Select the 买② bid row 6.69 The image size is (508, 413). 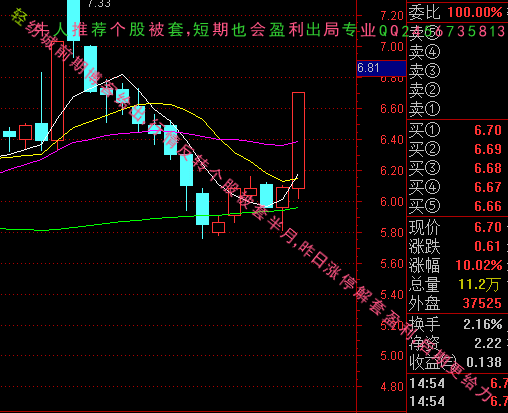[455, 149]
